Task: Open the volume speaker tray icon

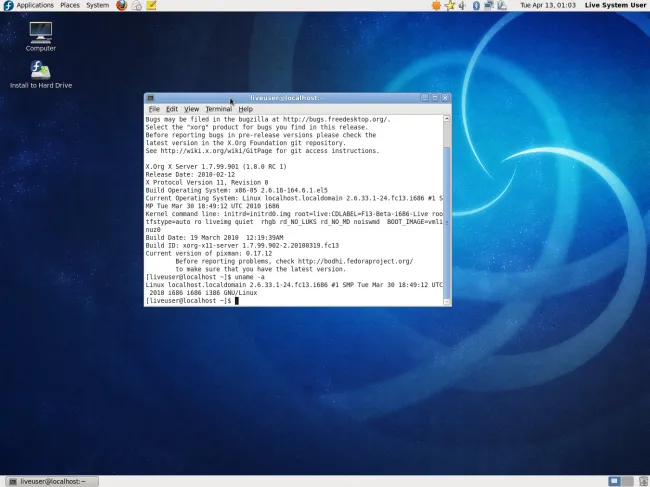Action: (462, 5)
